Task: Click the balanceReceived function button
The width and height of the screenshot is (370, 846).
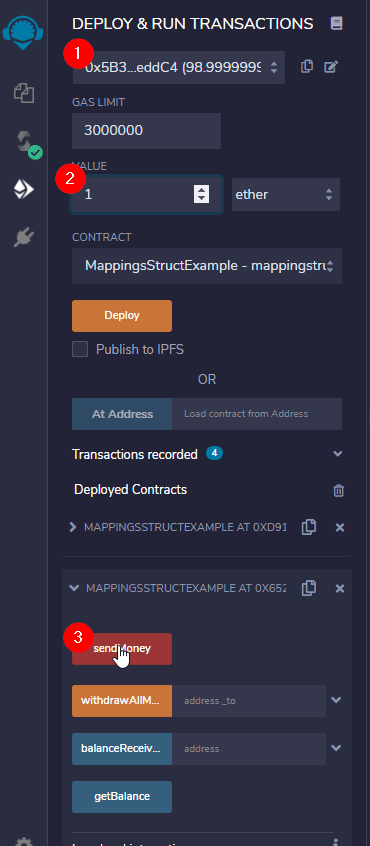Action: [x=122, y=749]
